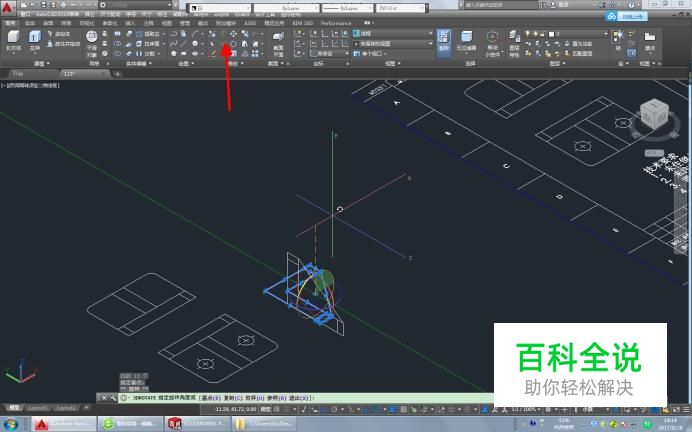Open the workspace selector dropdown in quick access toolbar

(x=135, y=5)
